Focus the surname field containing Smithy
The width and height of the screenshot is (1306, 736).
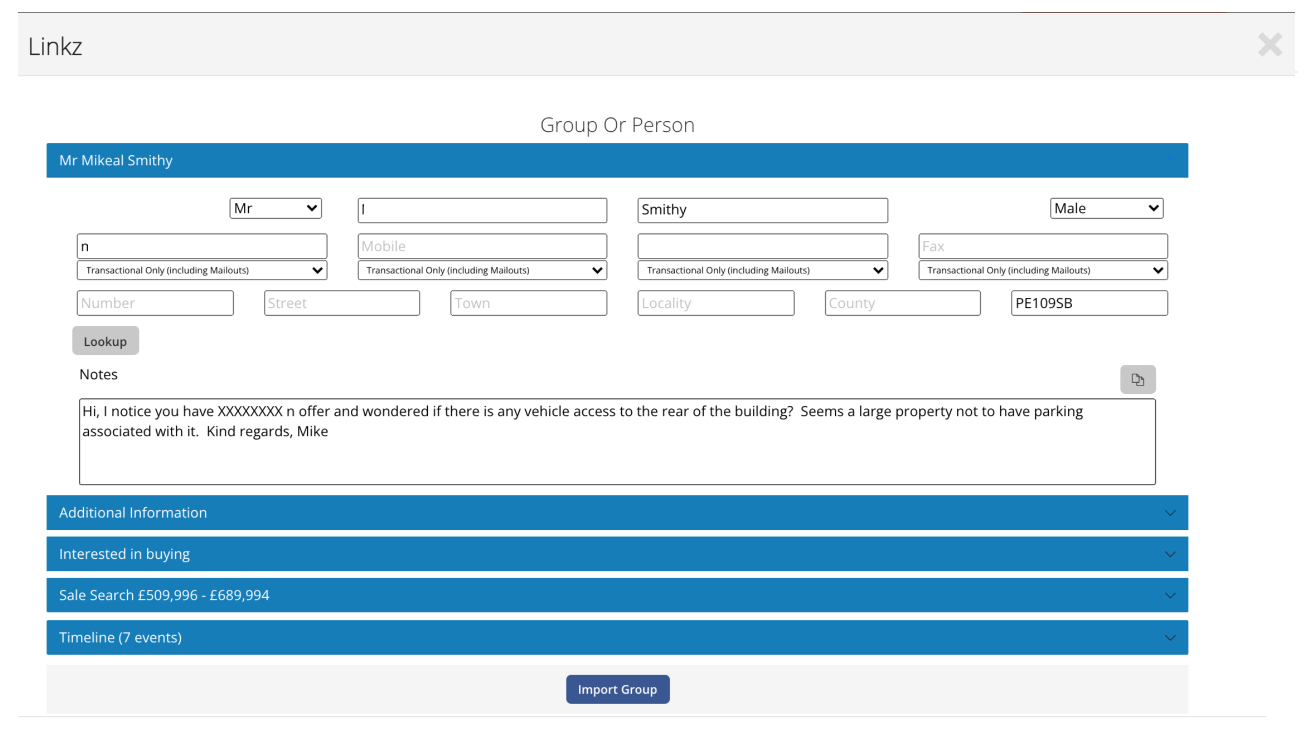[763, 210]
